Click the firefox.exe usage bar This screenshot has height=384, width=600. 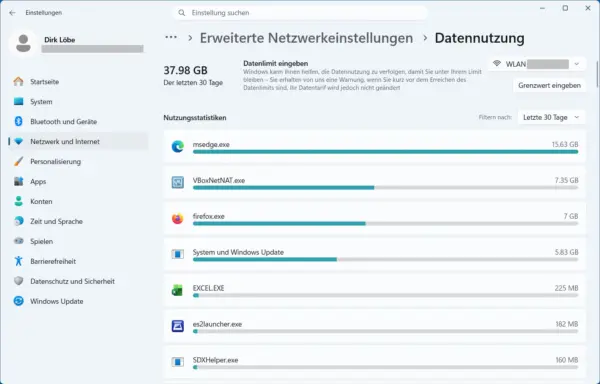[x=385, y=224]
